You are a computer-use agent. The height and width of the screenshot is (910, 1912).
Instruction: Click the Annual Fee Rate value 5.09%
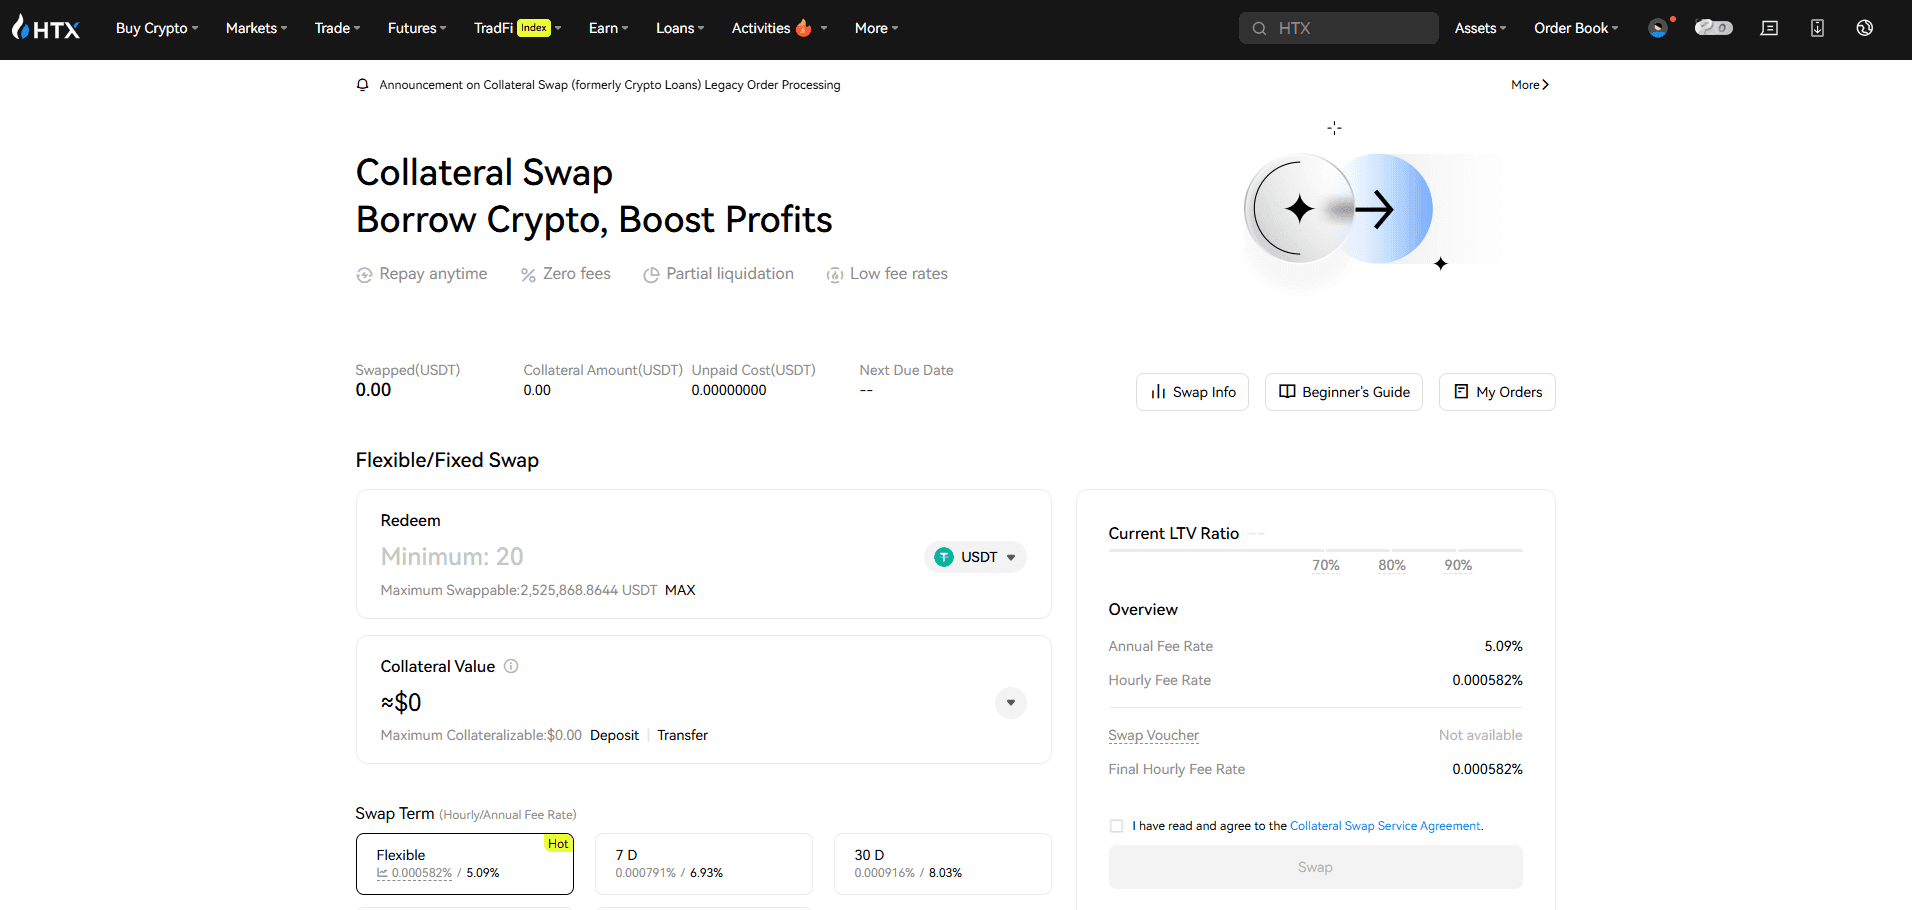click(1503, 646)
